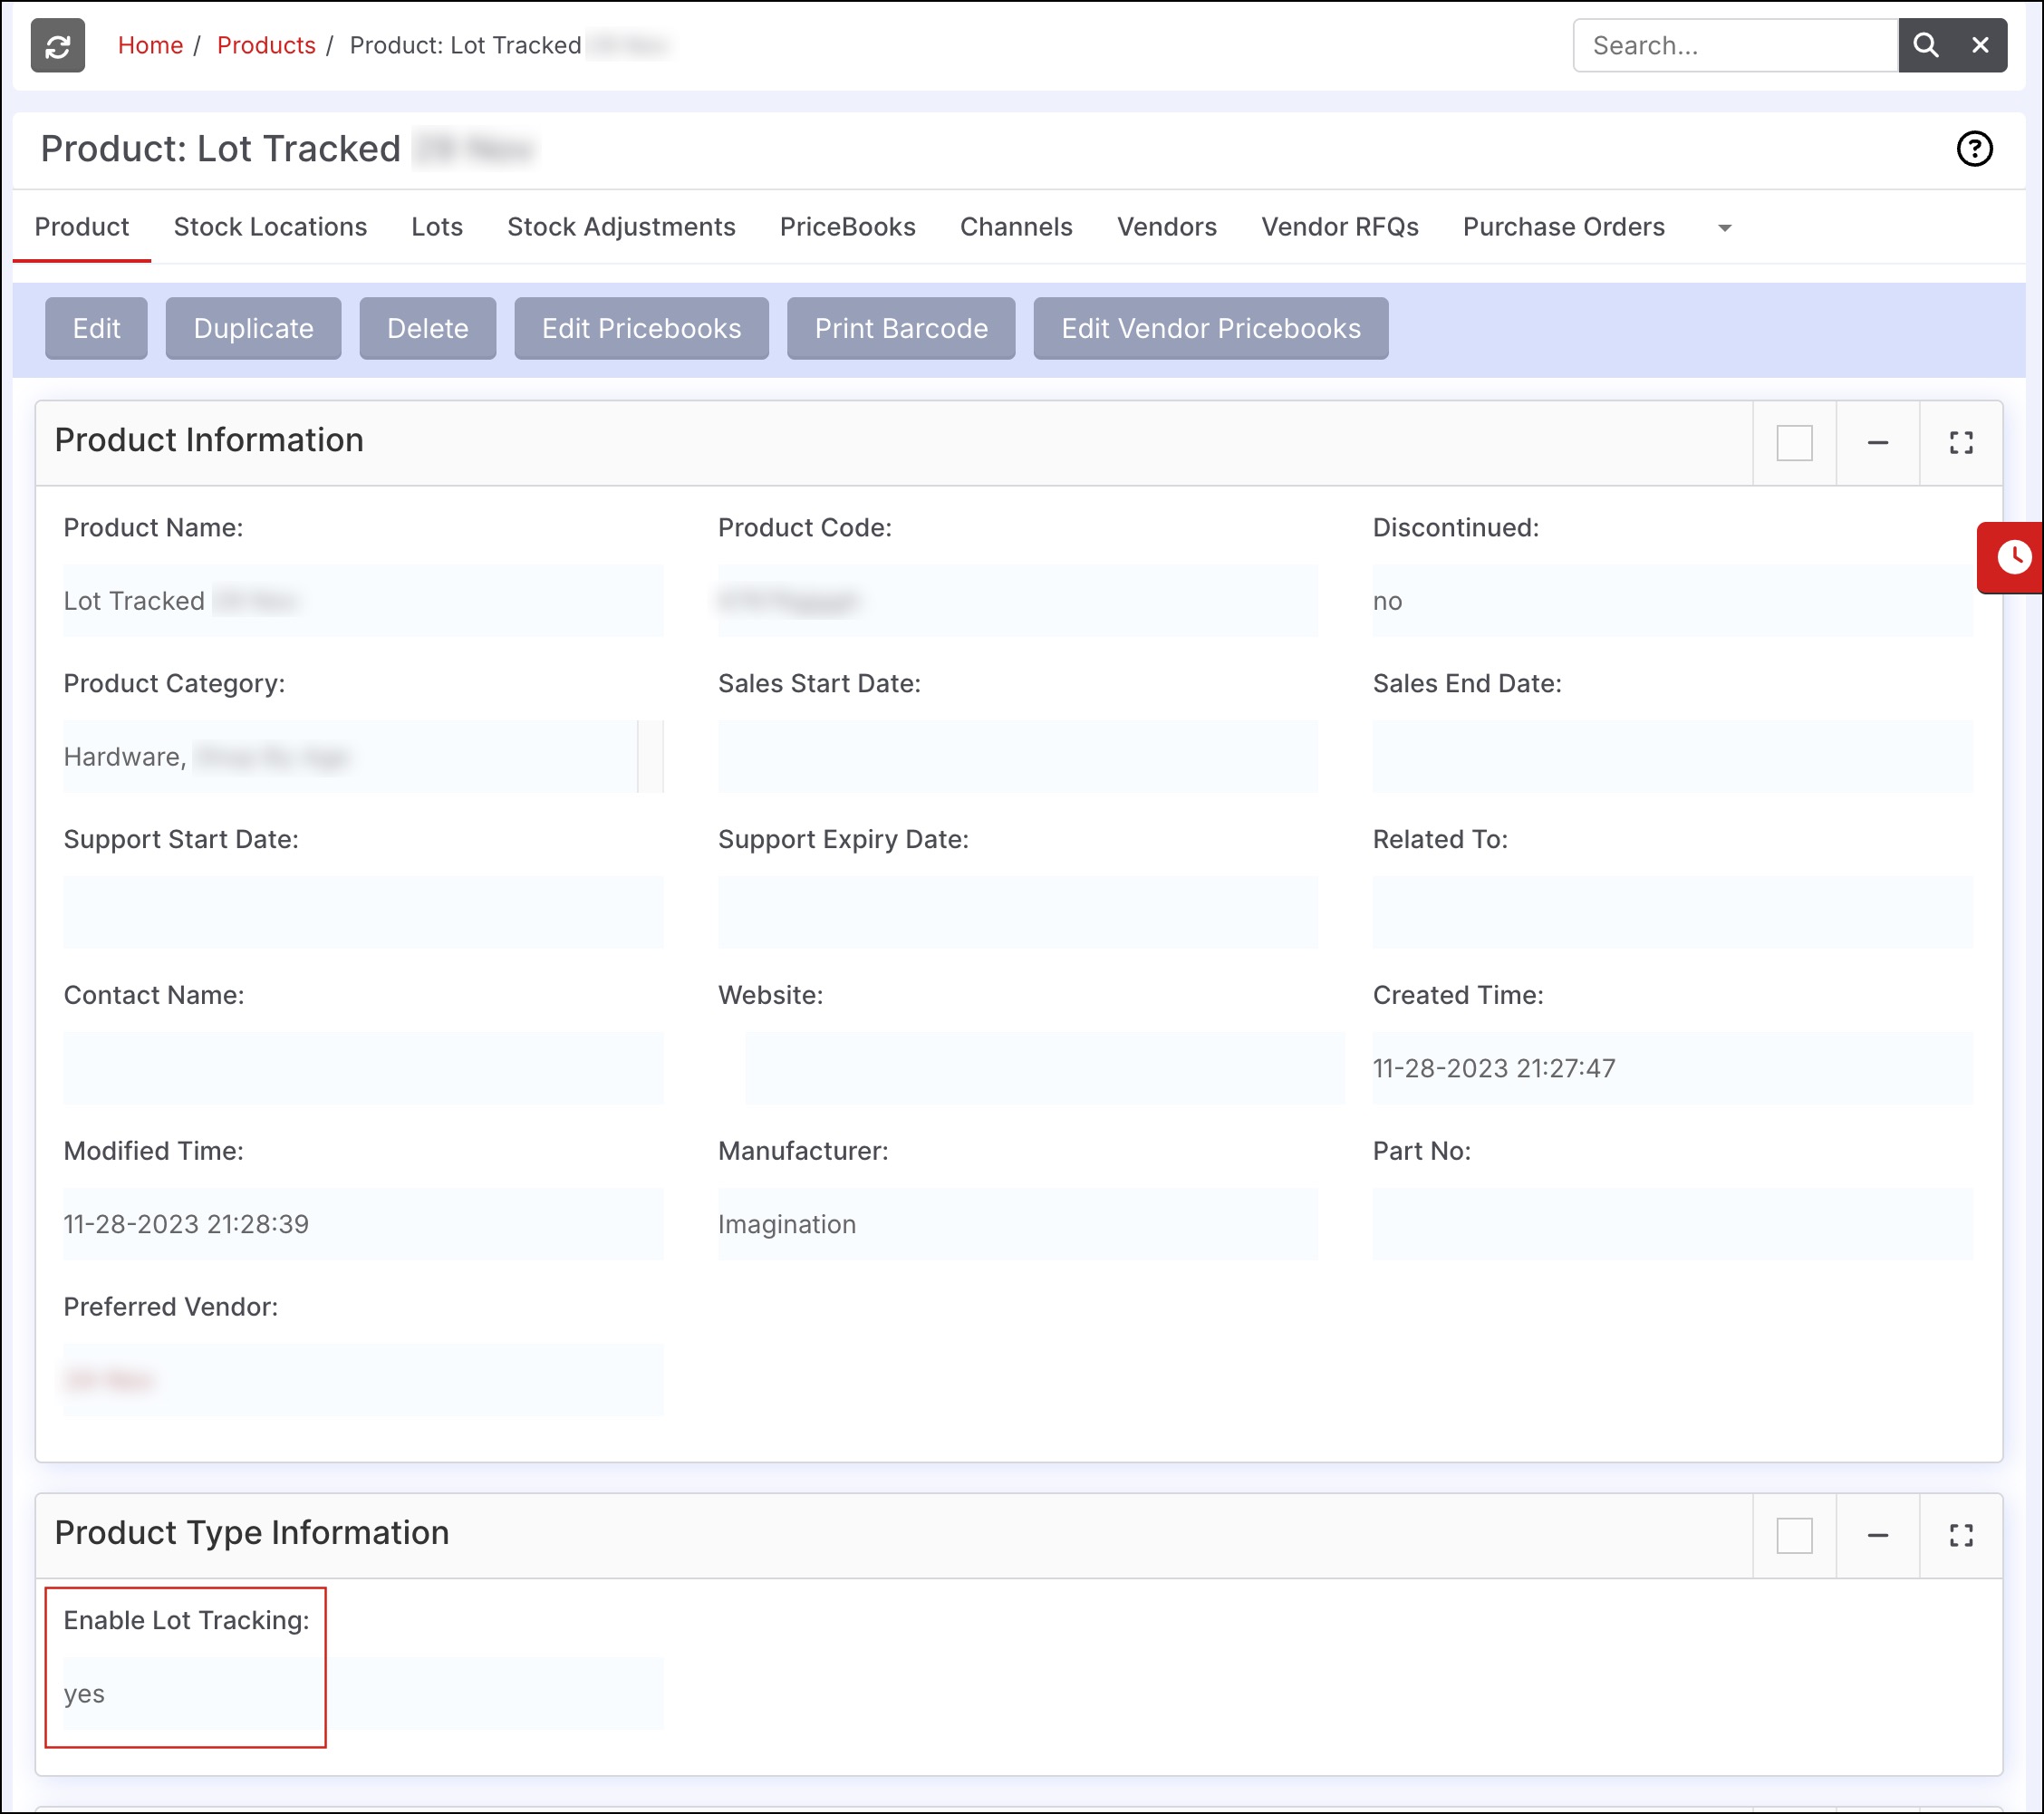Click the Product Name value field
This screenshot has width=2044, height=1814.
coord(363,601)
